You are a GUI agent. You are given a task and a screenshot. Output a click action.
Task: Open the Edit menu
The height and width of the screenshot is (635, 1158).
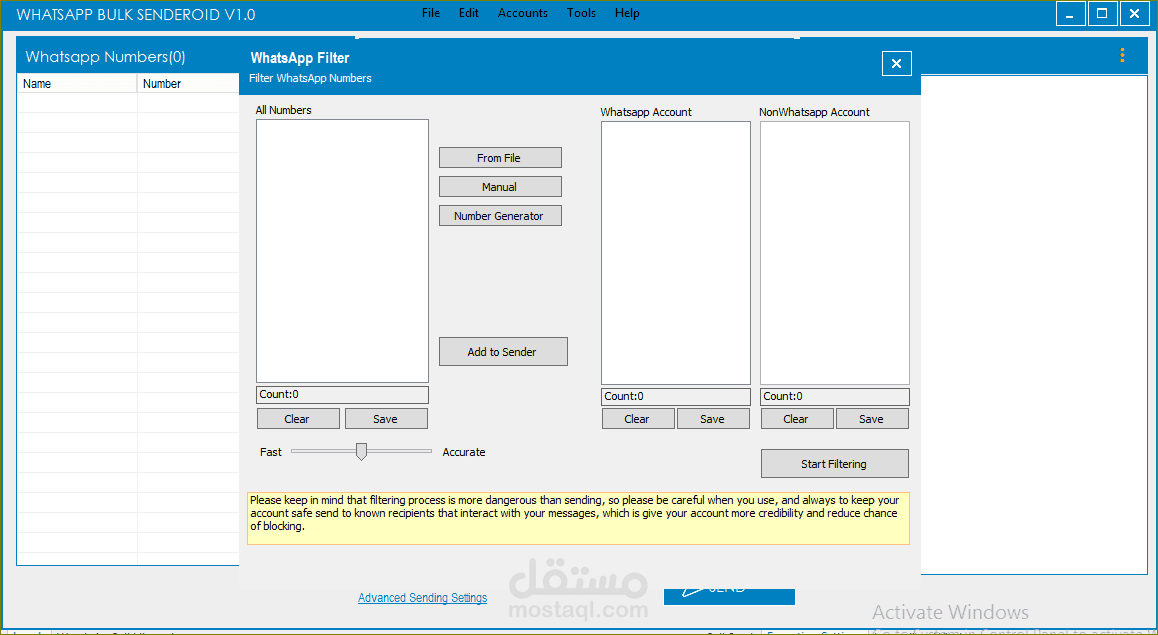pyautogui.click(x=468, y=13)
